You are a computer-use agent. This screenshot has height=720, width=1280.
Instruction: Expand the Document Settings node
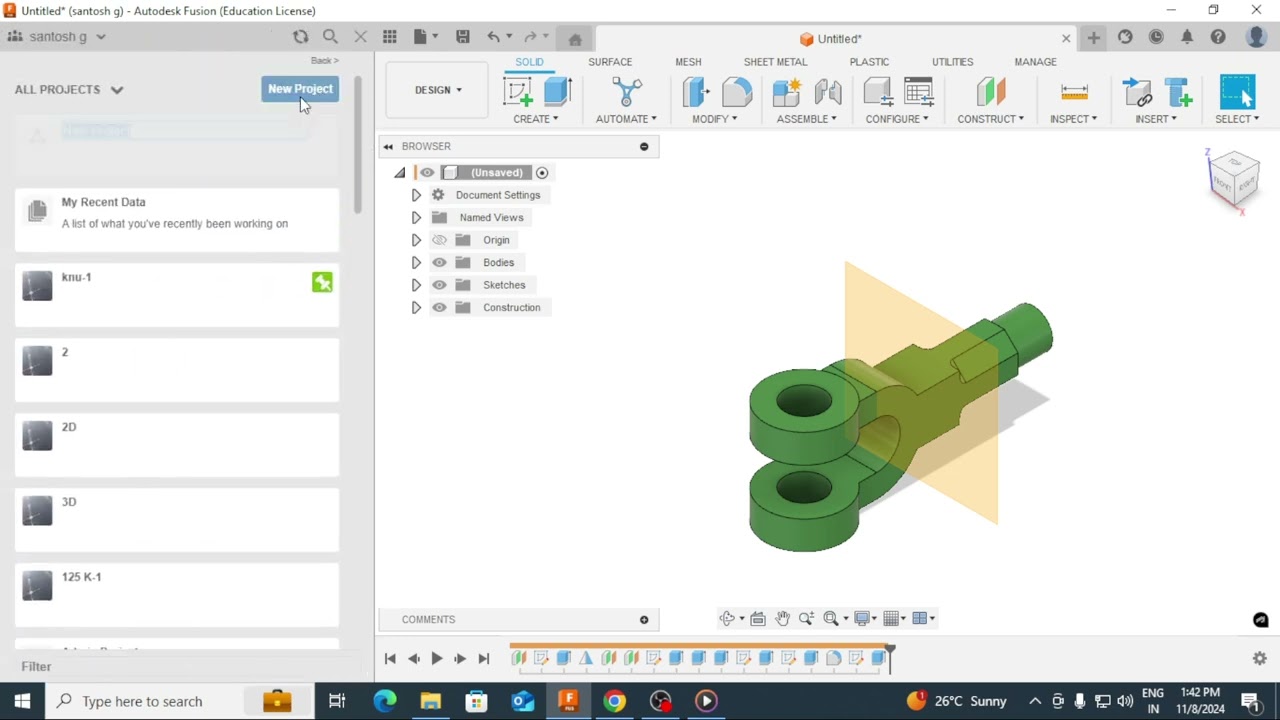click(416, 195)
